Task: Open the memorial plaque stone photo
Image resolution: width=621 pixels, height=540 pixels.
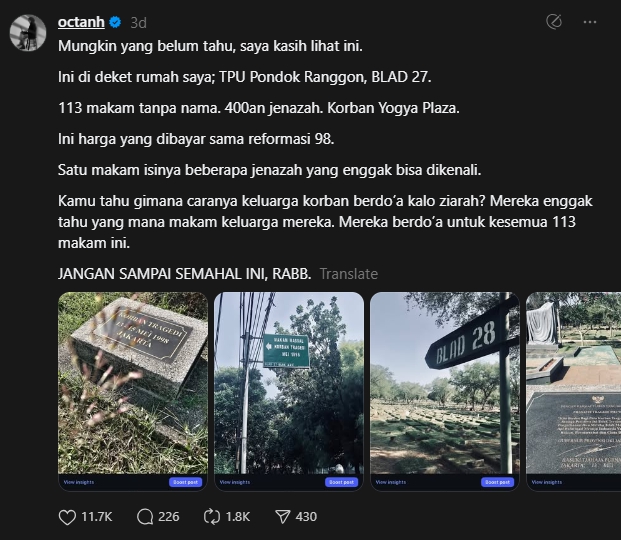Action: 133,383
